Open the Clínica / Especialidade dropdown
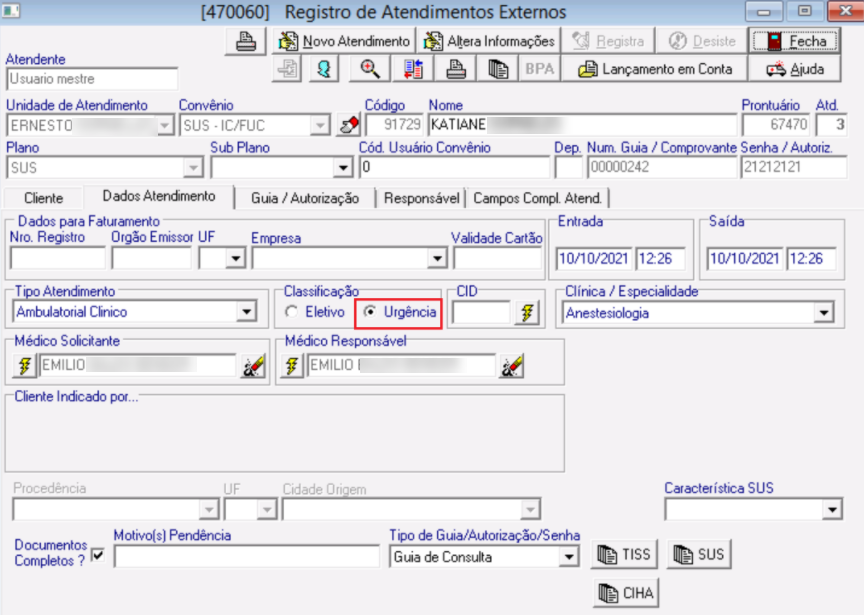 (x=824, y=313)
